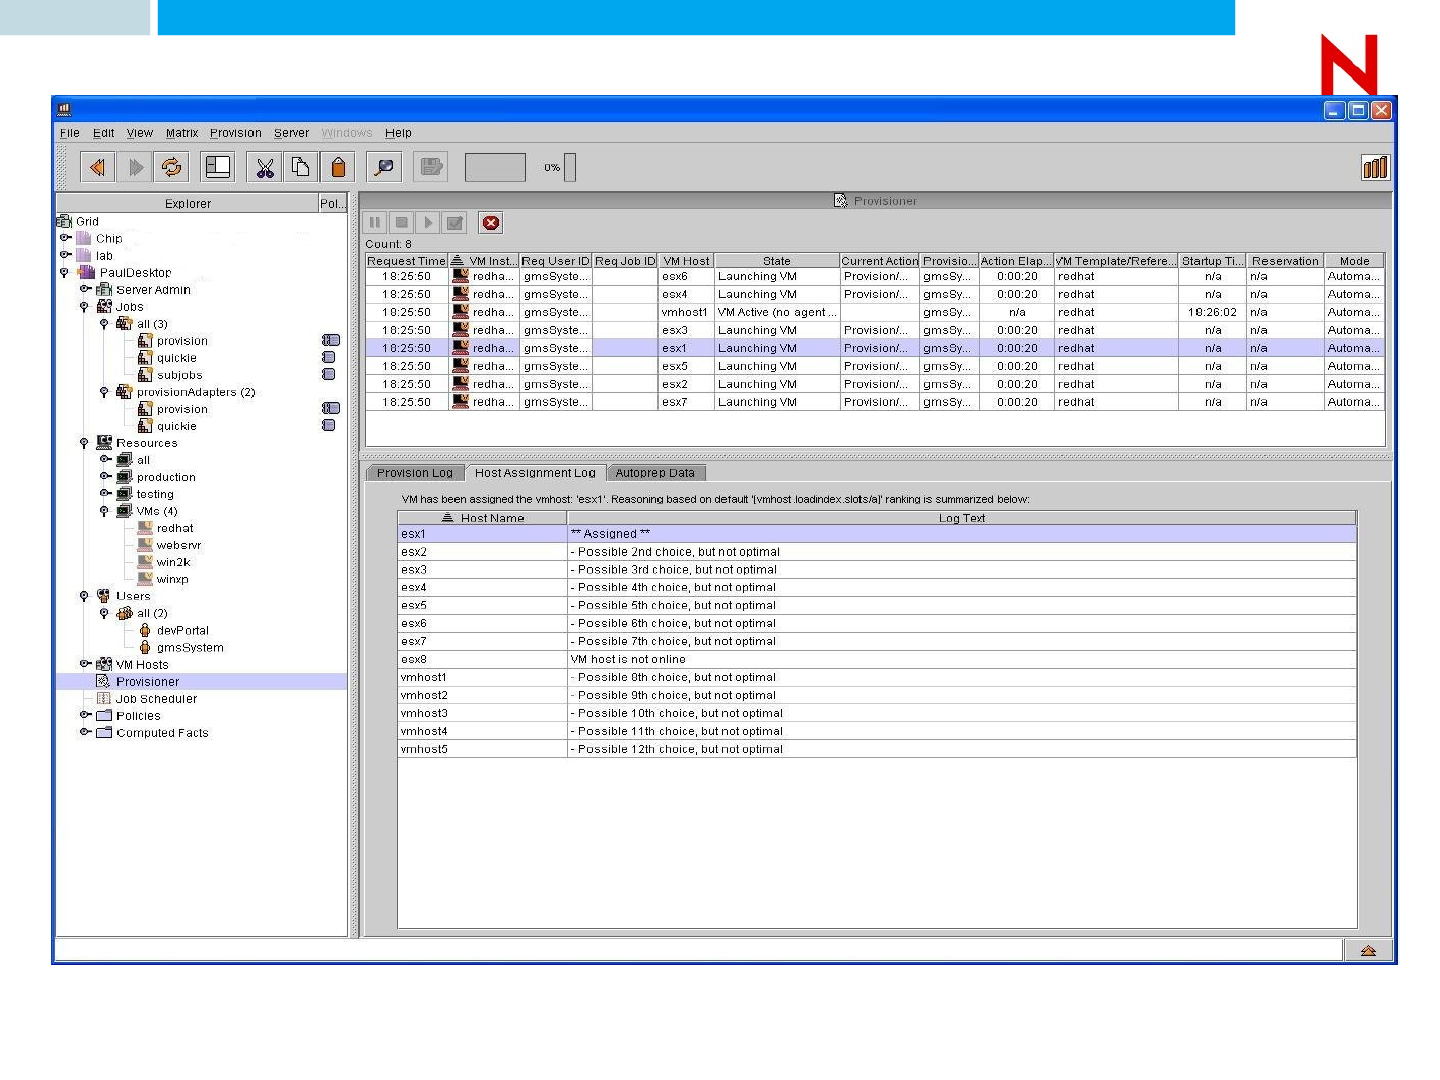This screenshot has height=1080, width=1440.
Task: Open the magnifying glass find tool
Action: tap(384, 168)
